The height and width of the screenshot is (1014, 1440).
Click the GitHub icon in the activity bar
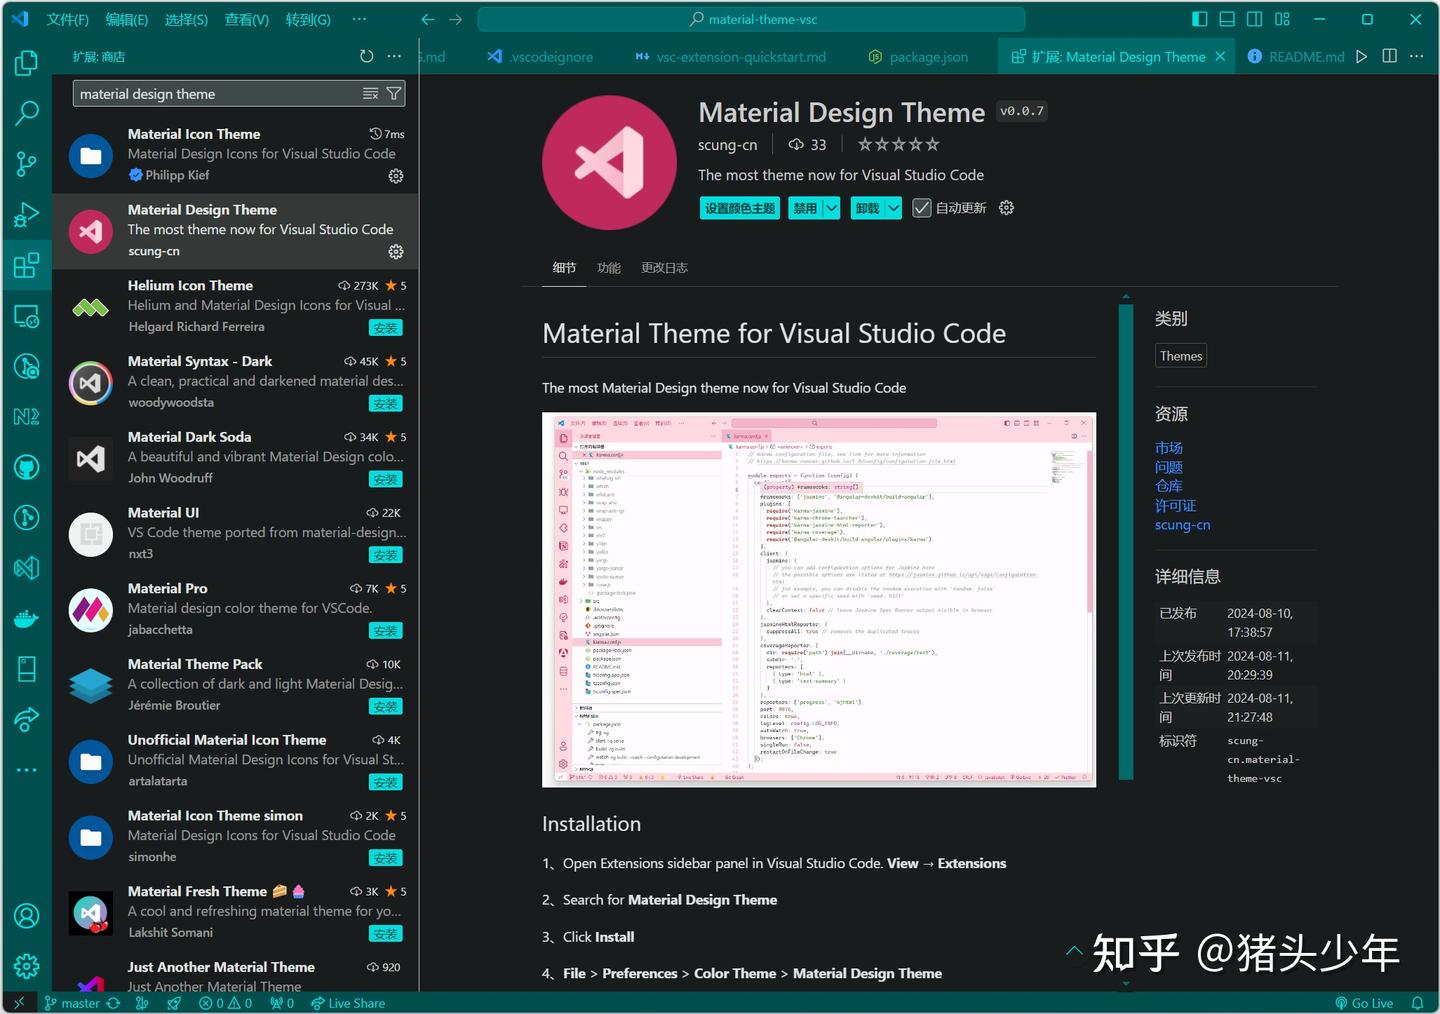coord(27,466)
